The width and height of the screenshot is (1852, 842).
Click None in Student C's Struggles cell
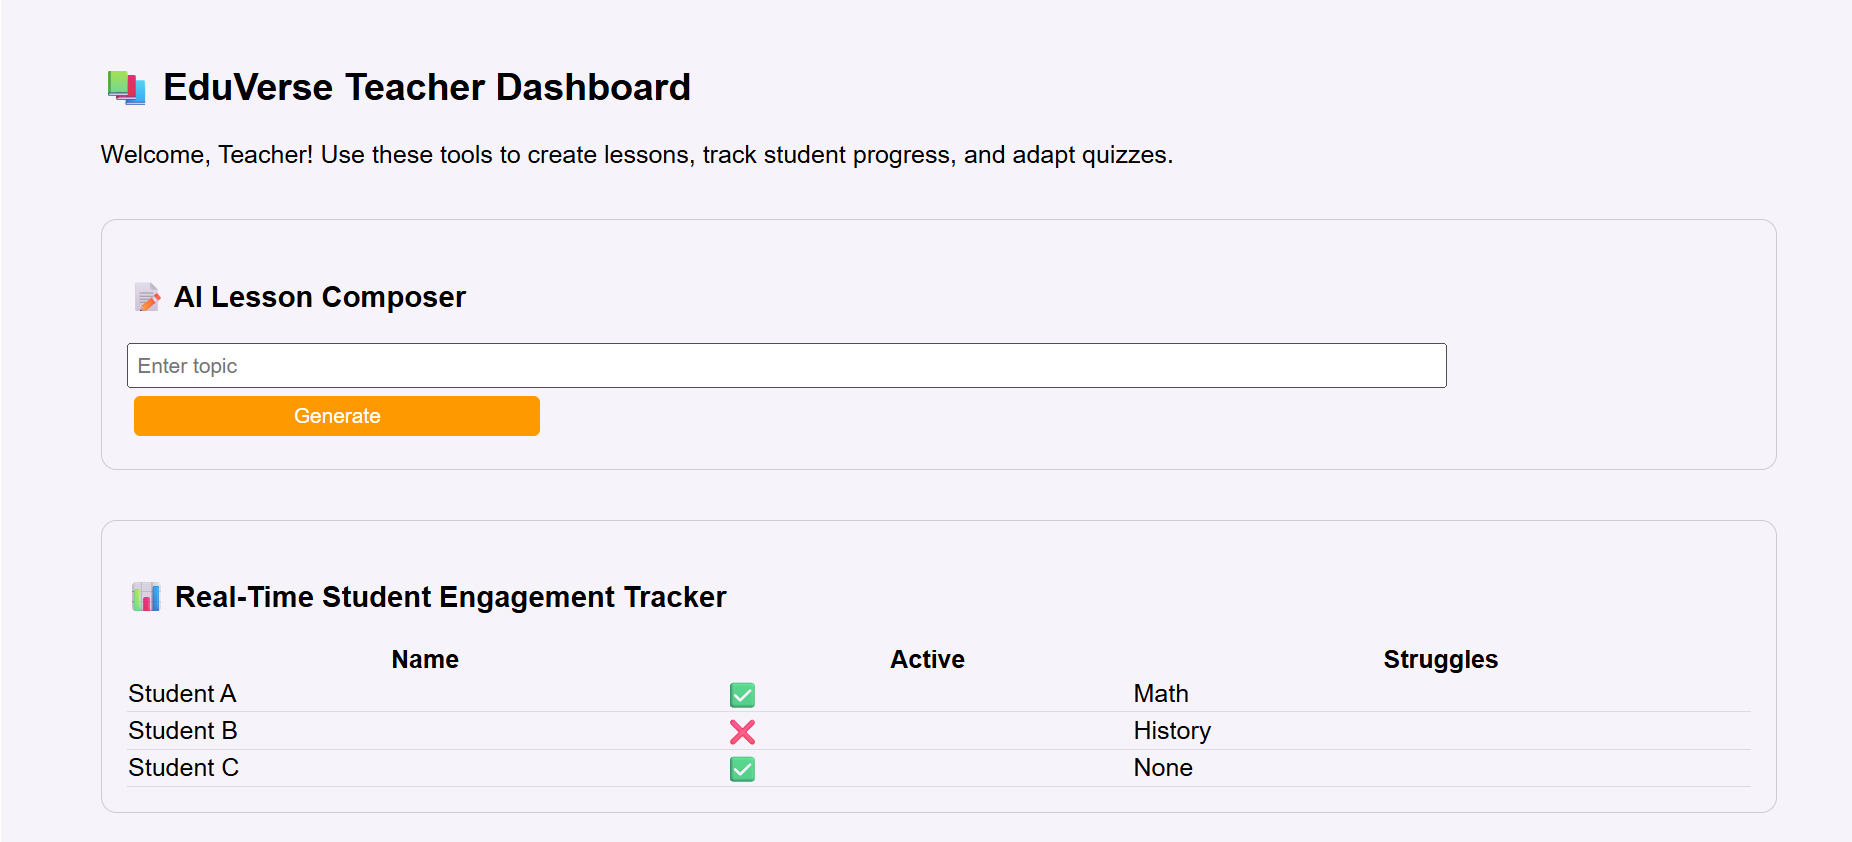[1163, 768]
